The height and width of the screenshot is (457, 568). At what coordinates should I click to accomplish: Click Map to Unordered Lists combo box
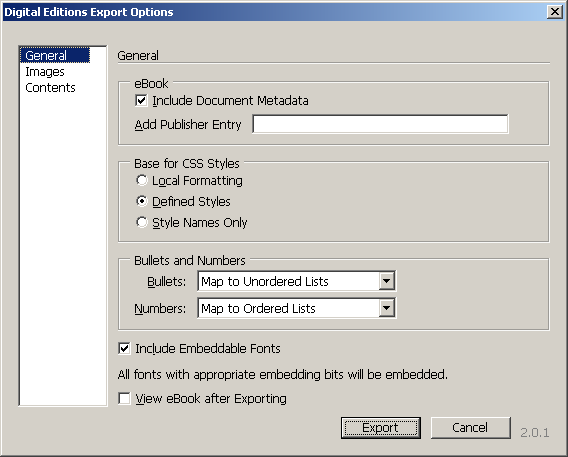297,281
